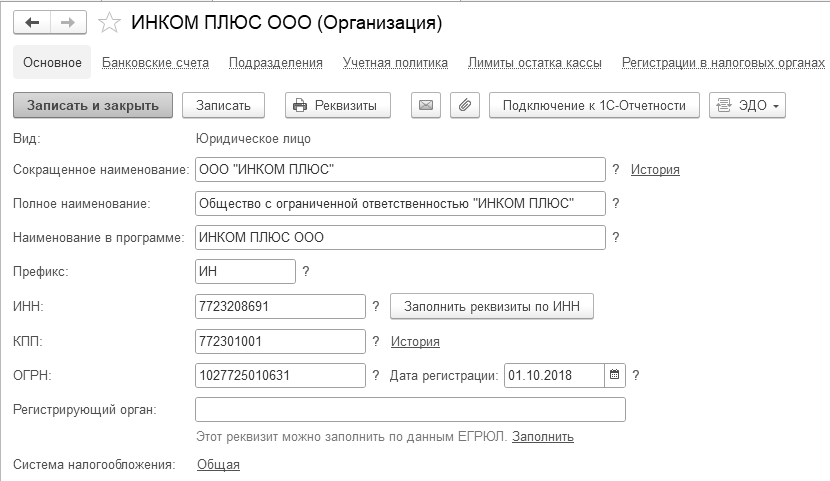Click the Общая taxation system link
830x481 pixels.
click(x=218, y=464)
